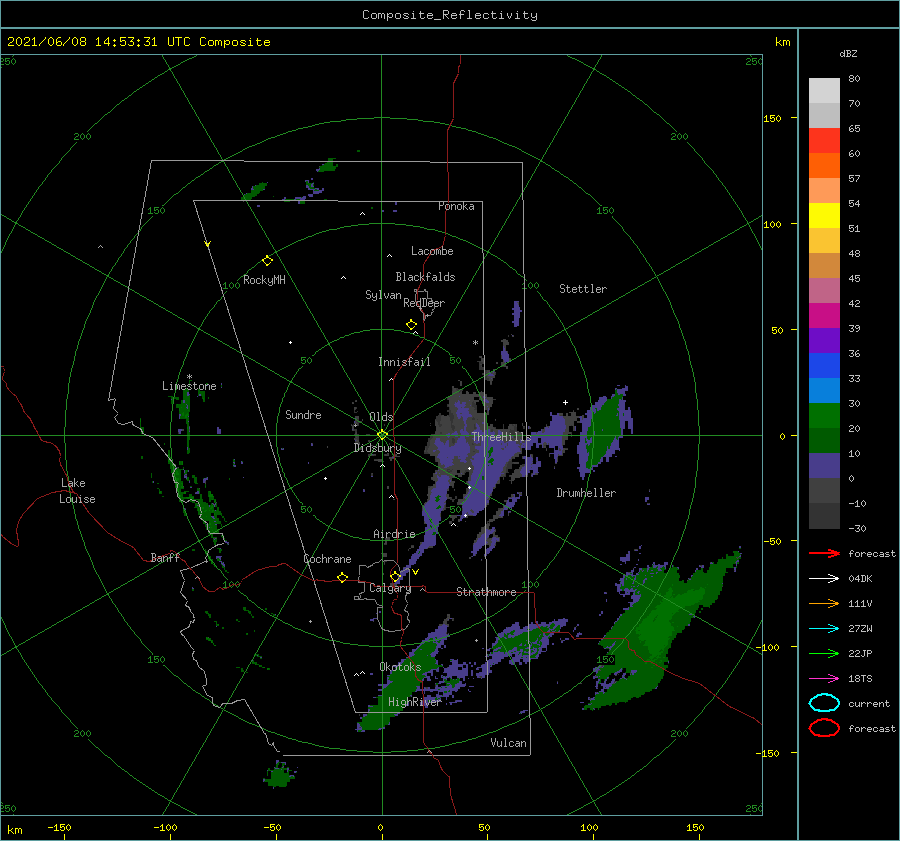Click the '2021/06/08 14:53:31 UTC Composite' timestamp
This screenshot has width=900, height=841.
pos(139,42)
